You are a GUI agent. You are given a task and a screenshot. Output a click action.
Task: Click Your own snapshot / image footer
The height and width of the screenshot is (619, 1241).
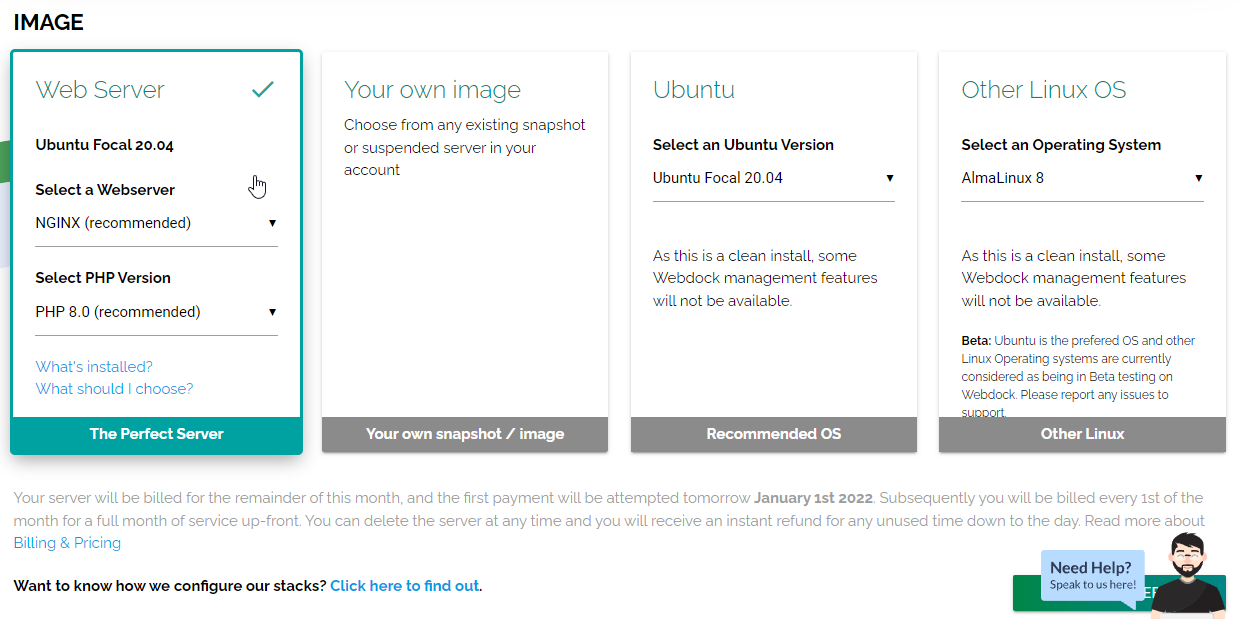(465, 434)
